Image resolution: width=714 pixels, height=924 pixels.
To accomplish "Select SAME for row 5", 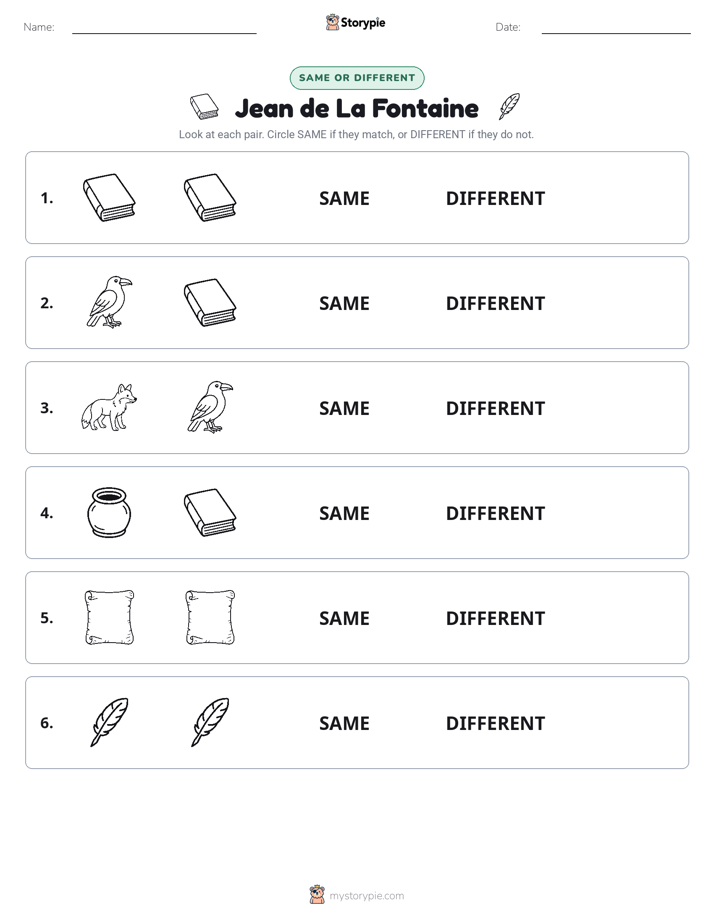I will 344,618.
